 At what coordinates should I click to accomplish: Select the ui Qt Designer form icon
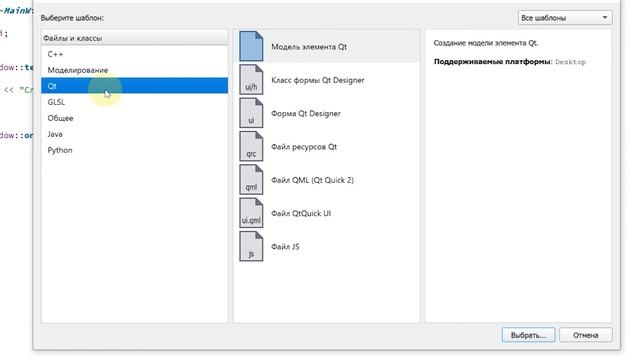click(x=251, y=113)
